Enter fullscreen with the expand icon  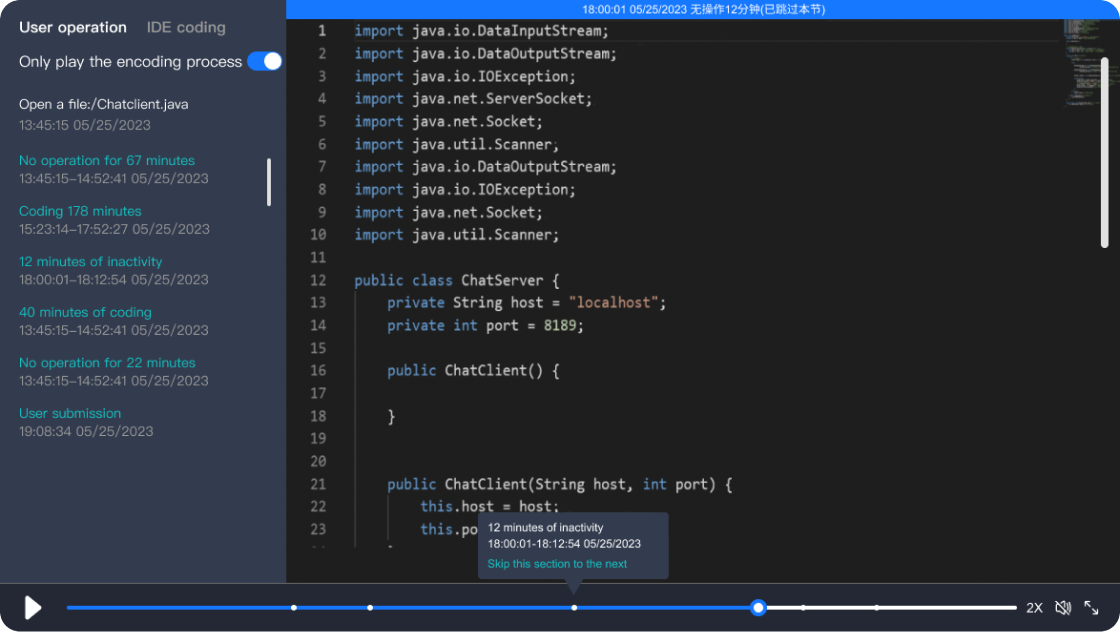click(x=1092, y=607)
